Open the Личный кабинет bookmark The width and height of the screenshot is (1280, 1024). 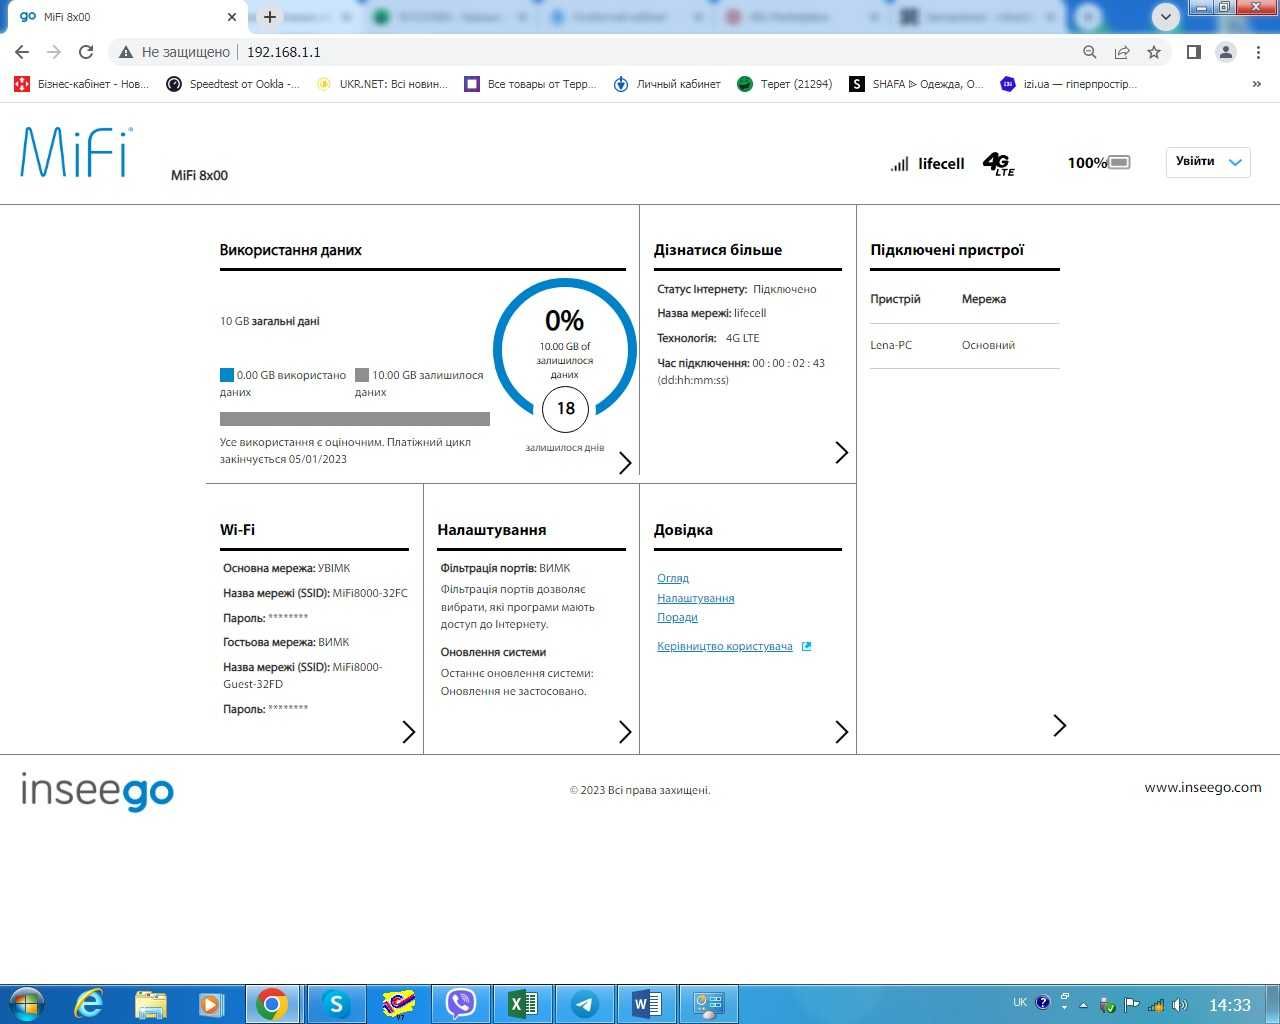(667, 84)
